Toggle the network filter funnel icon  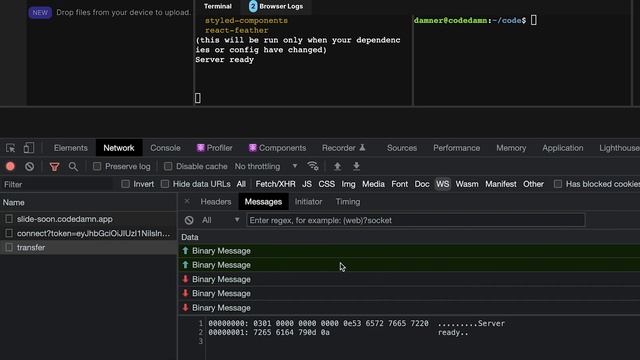54,167
